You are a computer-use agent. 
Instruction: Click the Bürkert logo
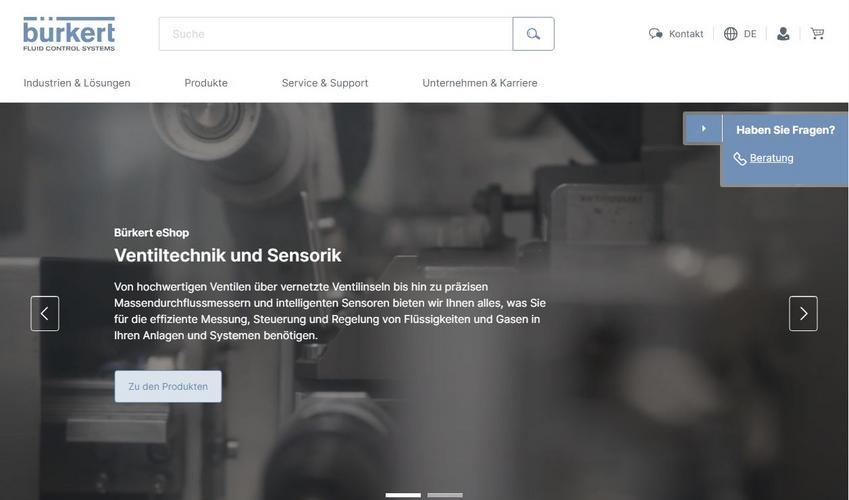69,34
